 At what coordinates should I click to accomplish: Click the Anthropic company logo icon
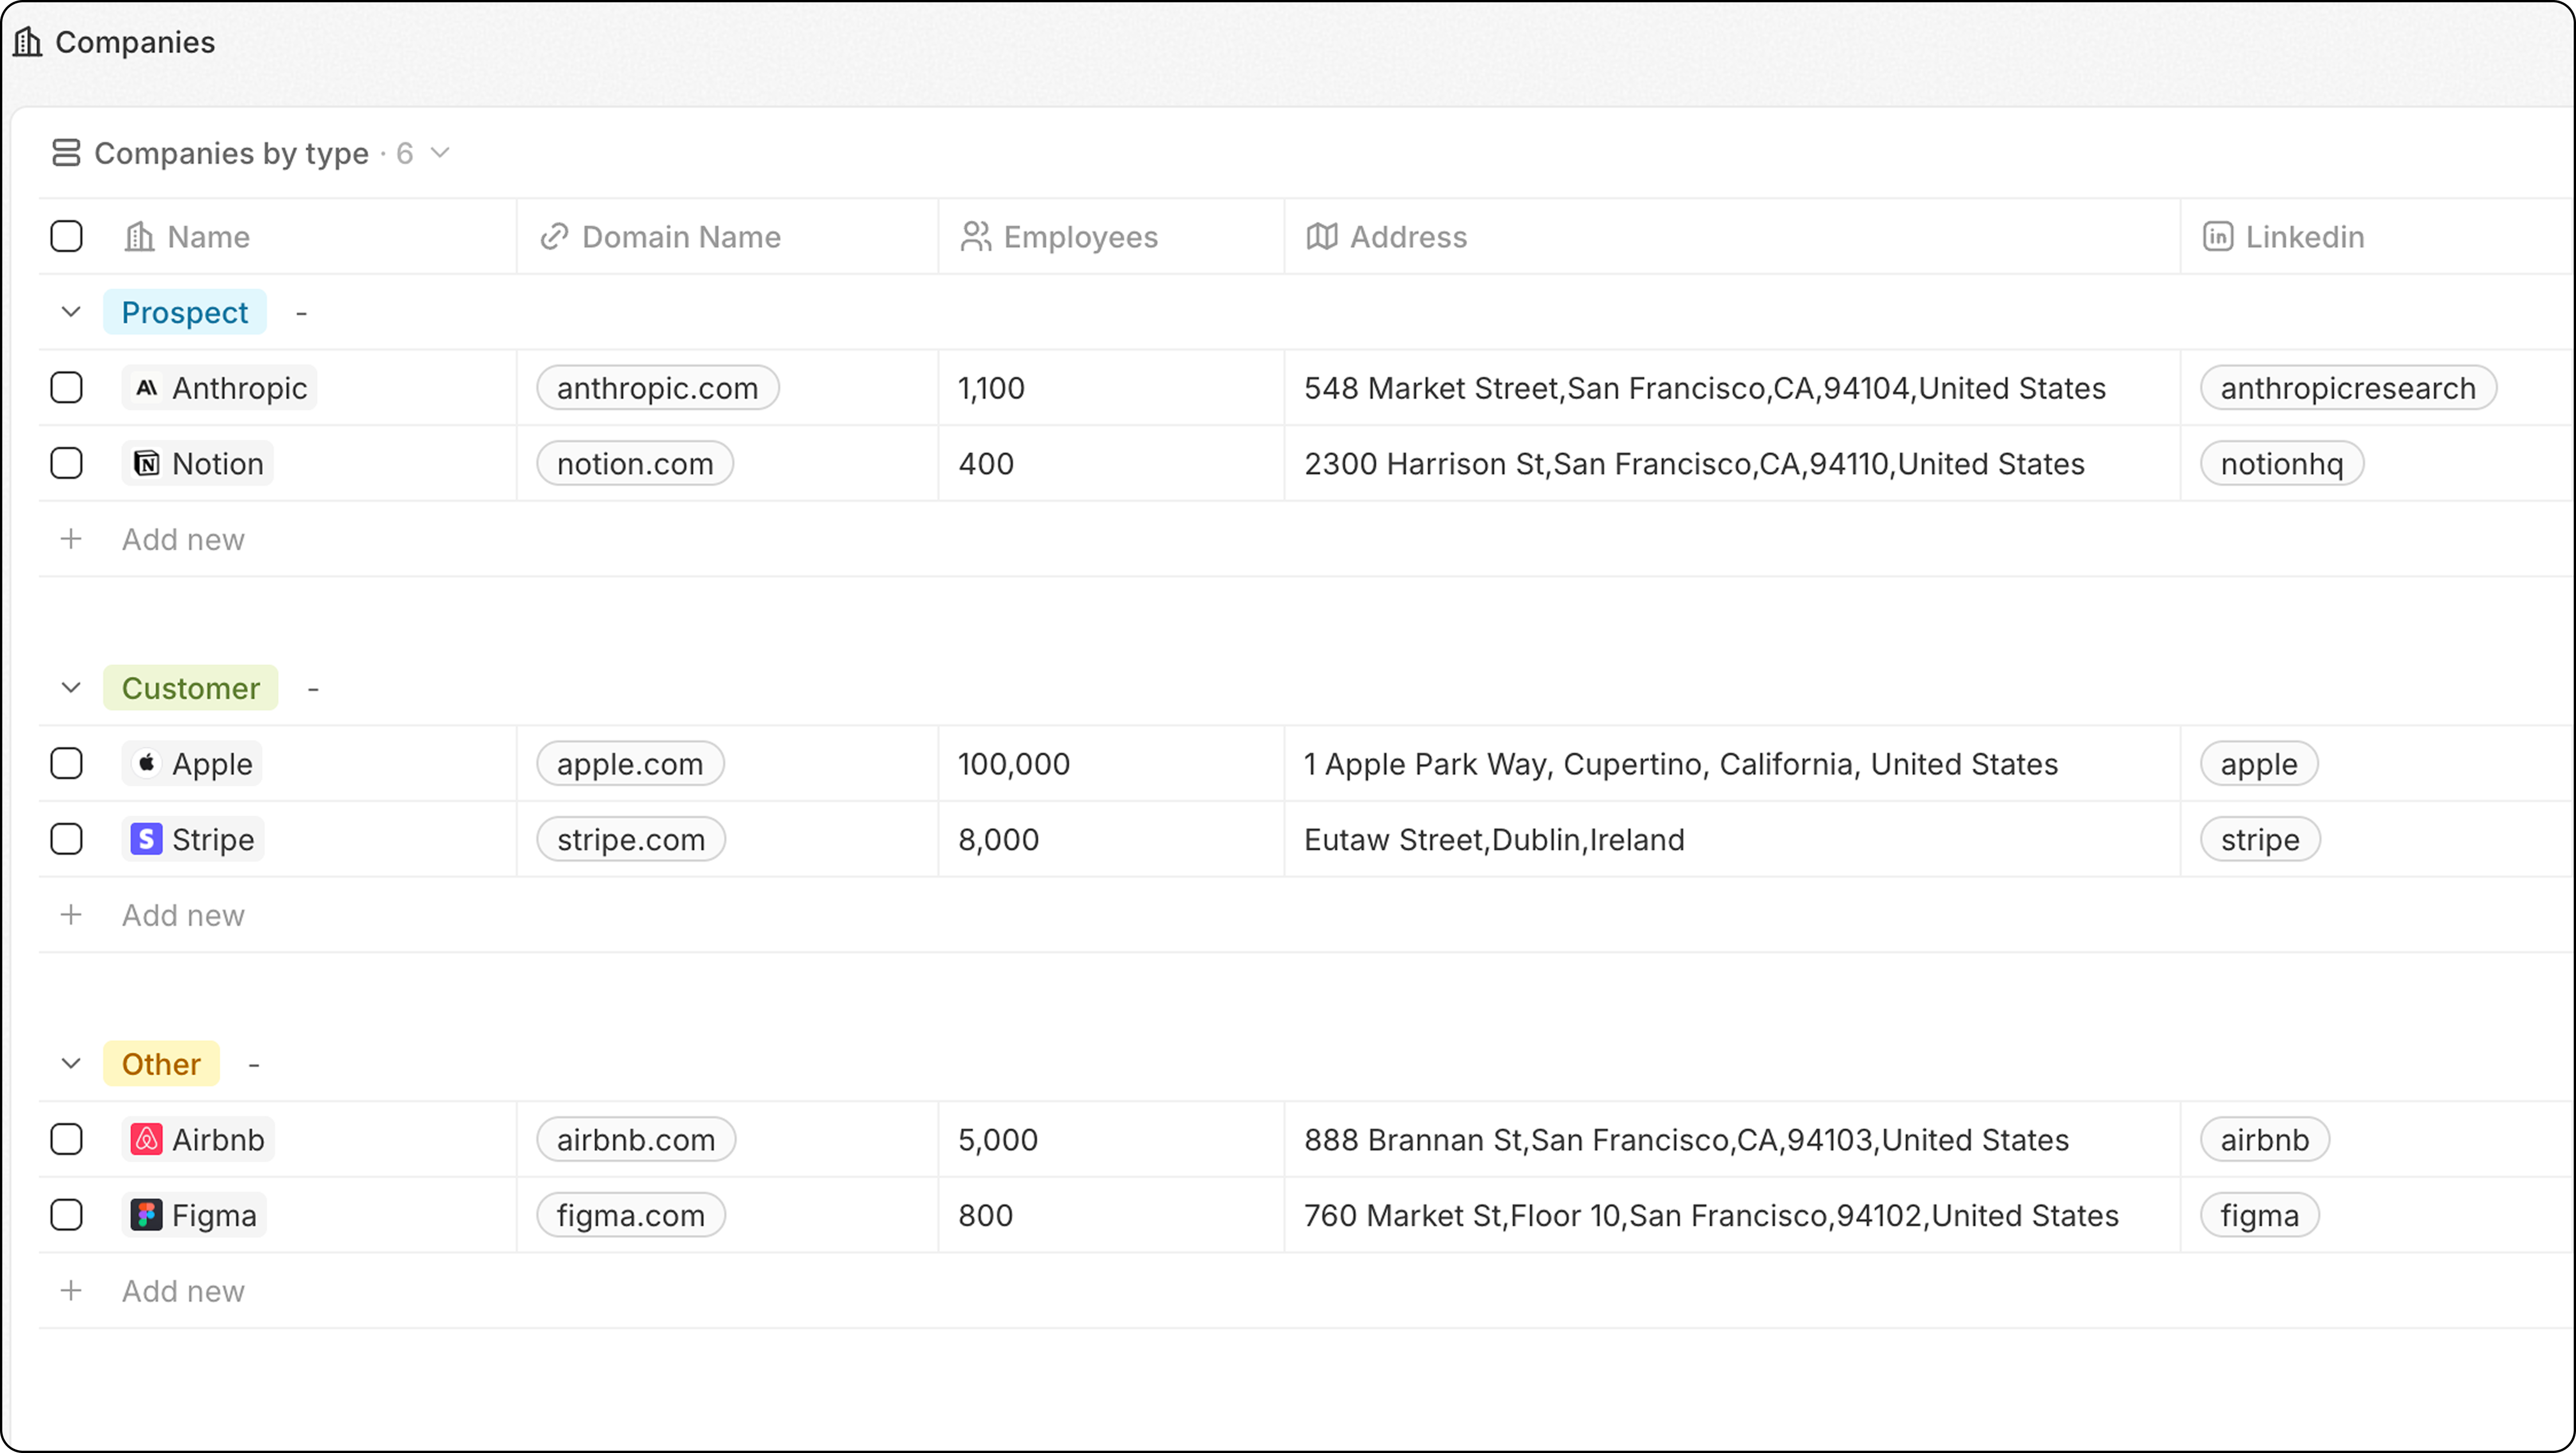point(147,388)
